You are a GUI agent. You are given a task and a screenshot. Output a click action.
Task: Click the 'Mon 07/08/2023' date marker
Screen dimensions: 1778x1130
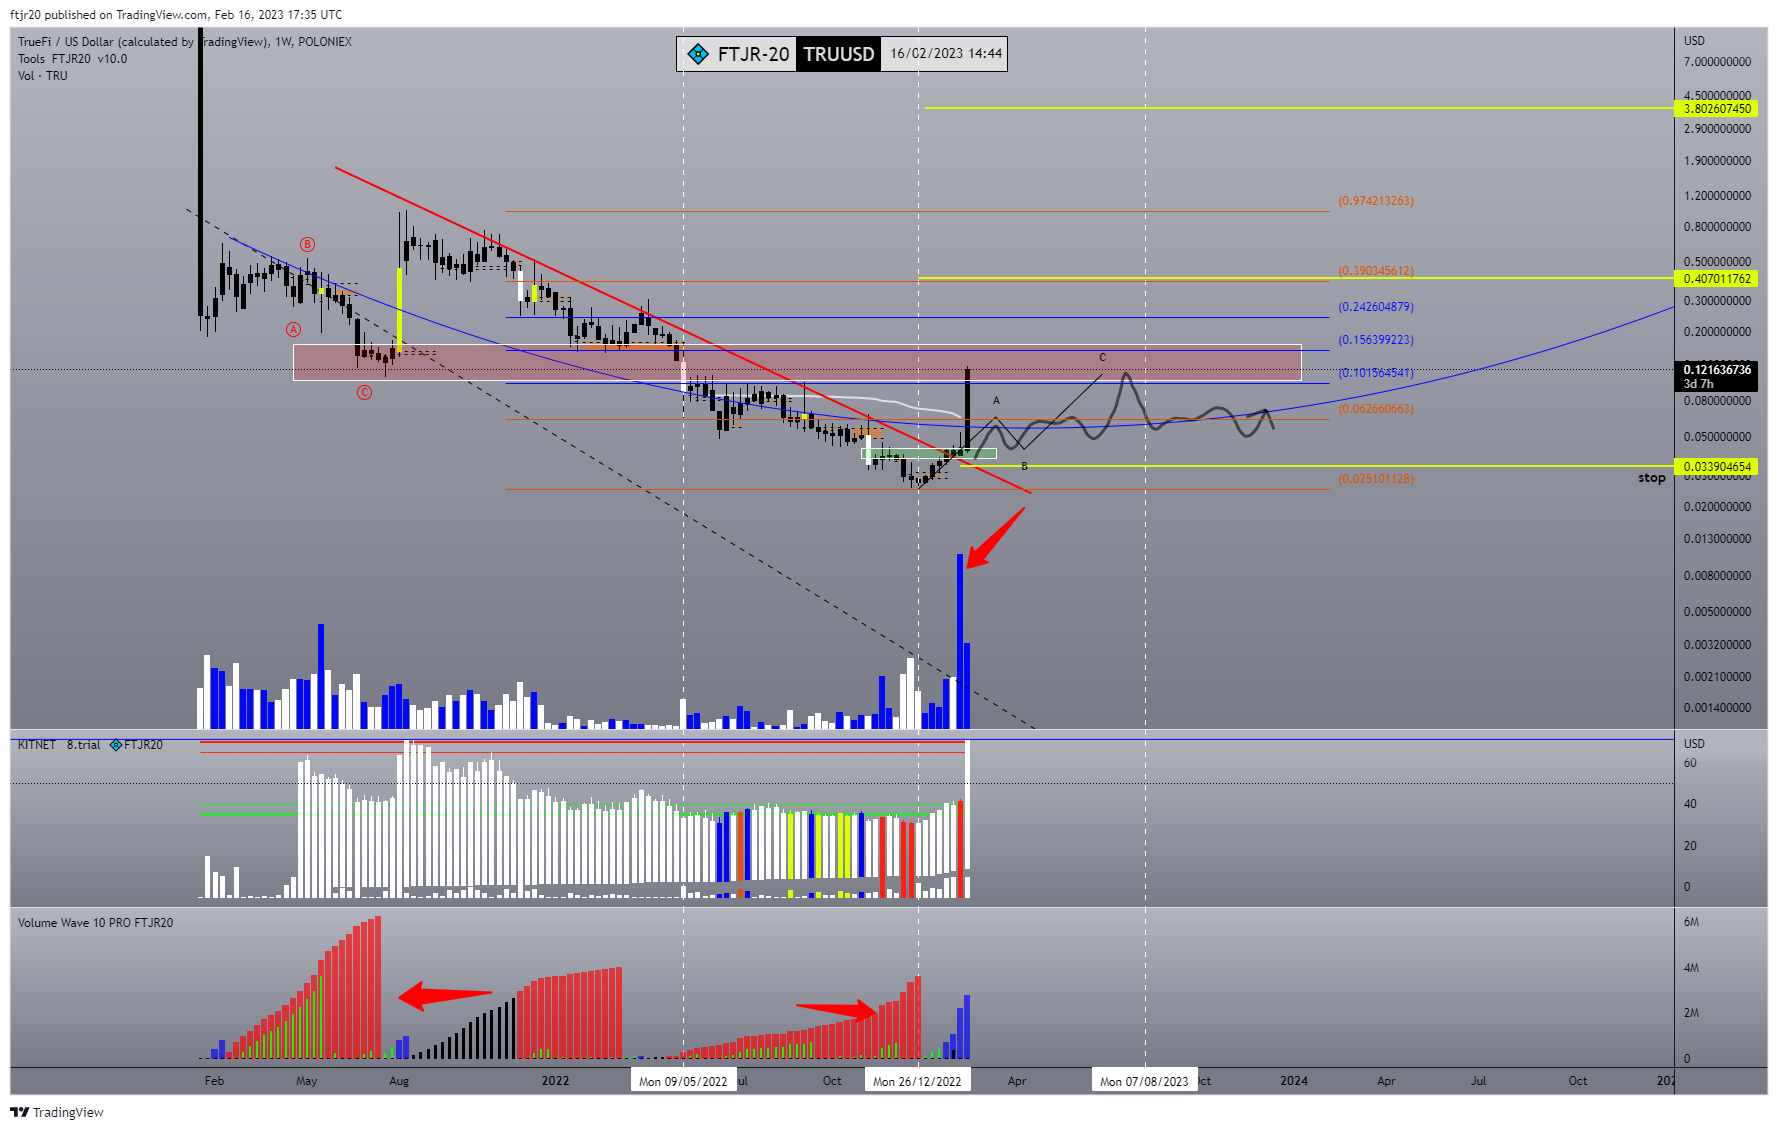(x=1144, y=1081)
